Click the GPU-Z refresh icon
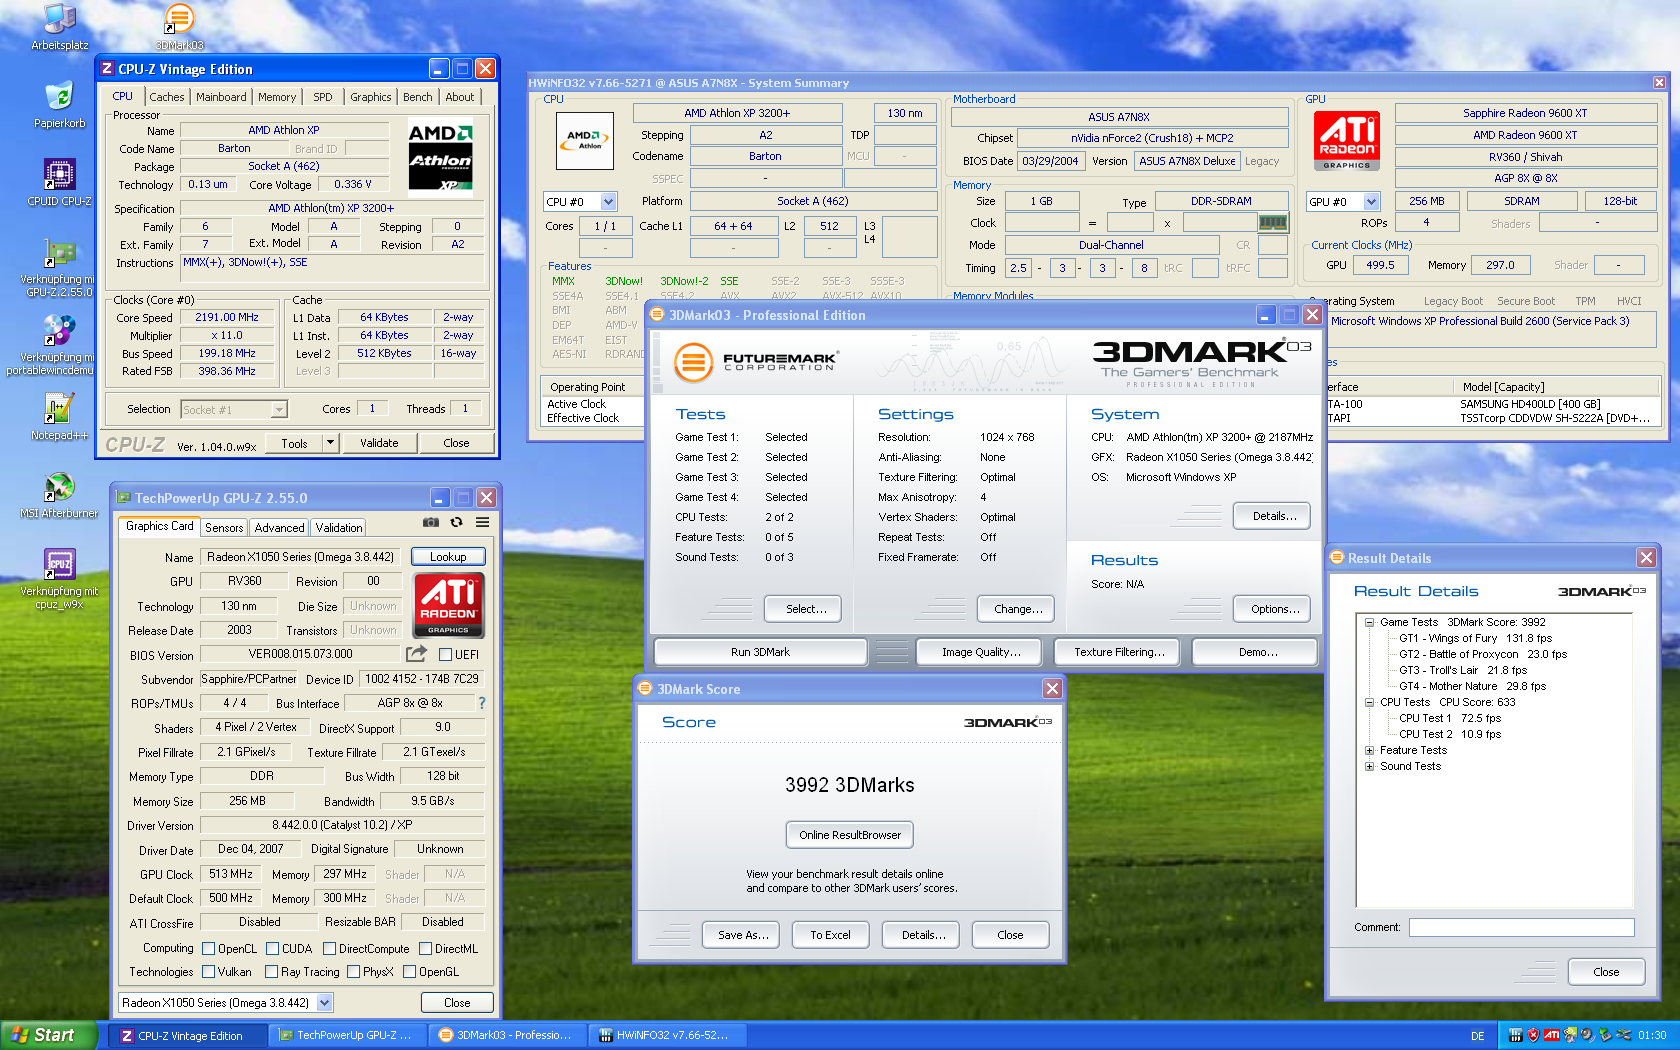 coord(457,522)
